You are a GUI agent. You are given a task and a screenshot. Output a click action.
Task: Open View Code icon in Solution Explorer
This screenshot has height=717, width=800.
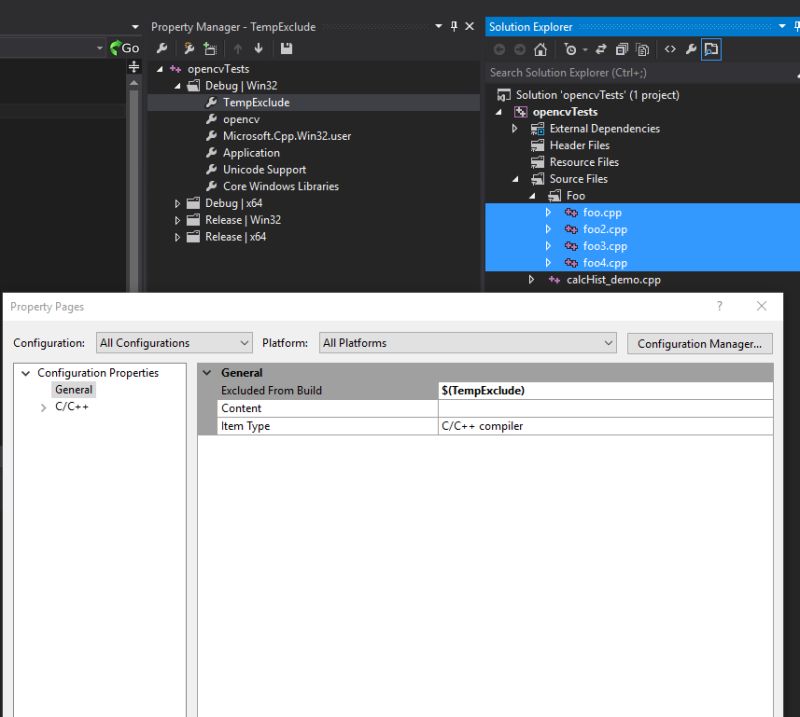click(x=670, y=48)
